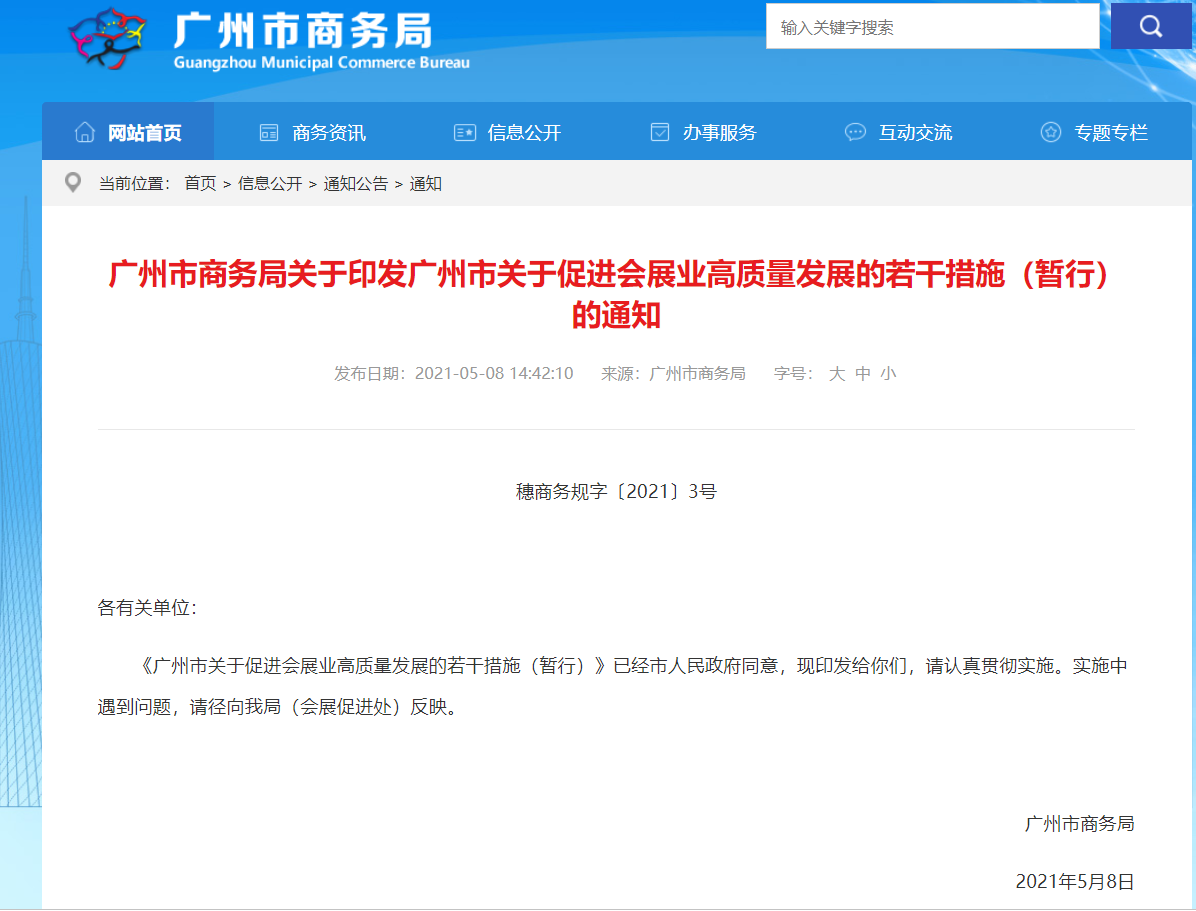
Task: Go to 通知公告 in the breadcrumb
Action: click(x=355, y=183)
